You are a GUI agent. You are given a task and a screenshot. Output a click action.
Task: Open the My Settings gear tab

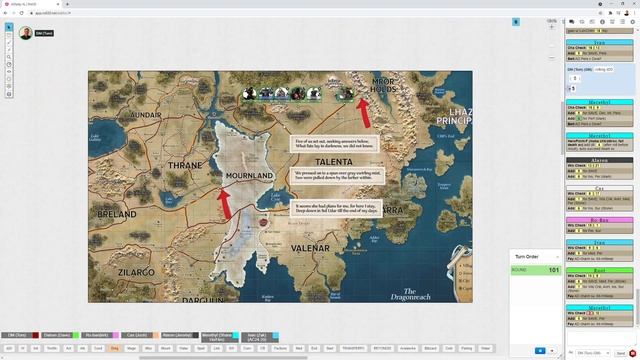633,22
